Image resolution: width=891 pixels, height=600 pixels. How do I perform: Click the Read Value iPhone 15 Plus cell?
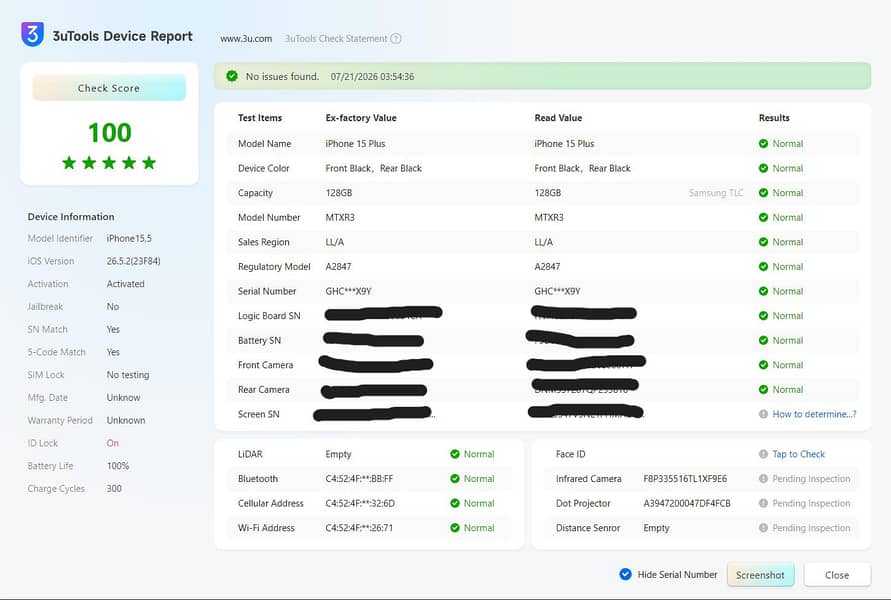[564, 144]
